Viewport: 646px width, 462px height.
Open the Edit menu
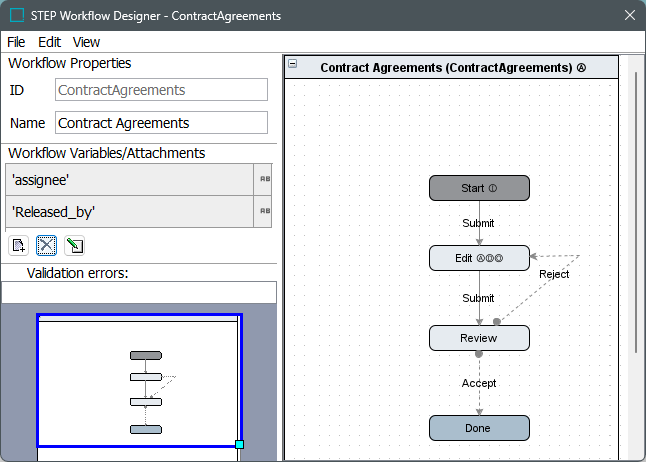(50, 42)
